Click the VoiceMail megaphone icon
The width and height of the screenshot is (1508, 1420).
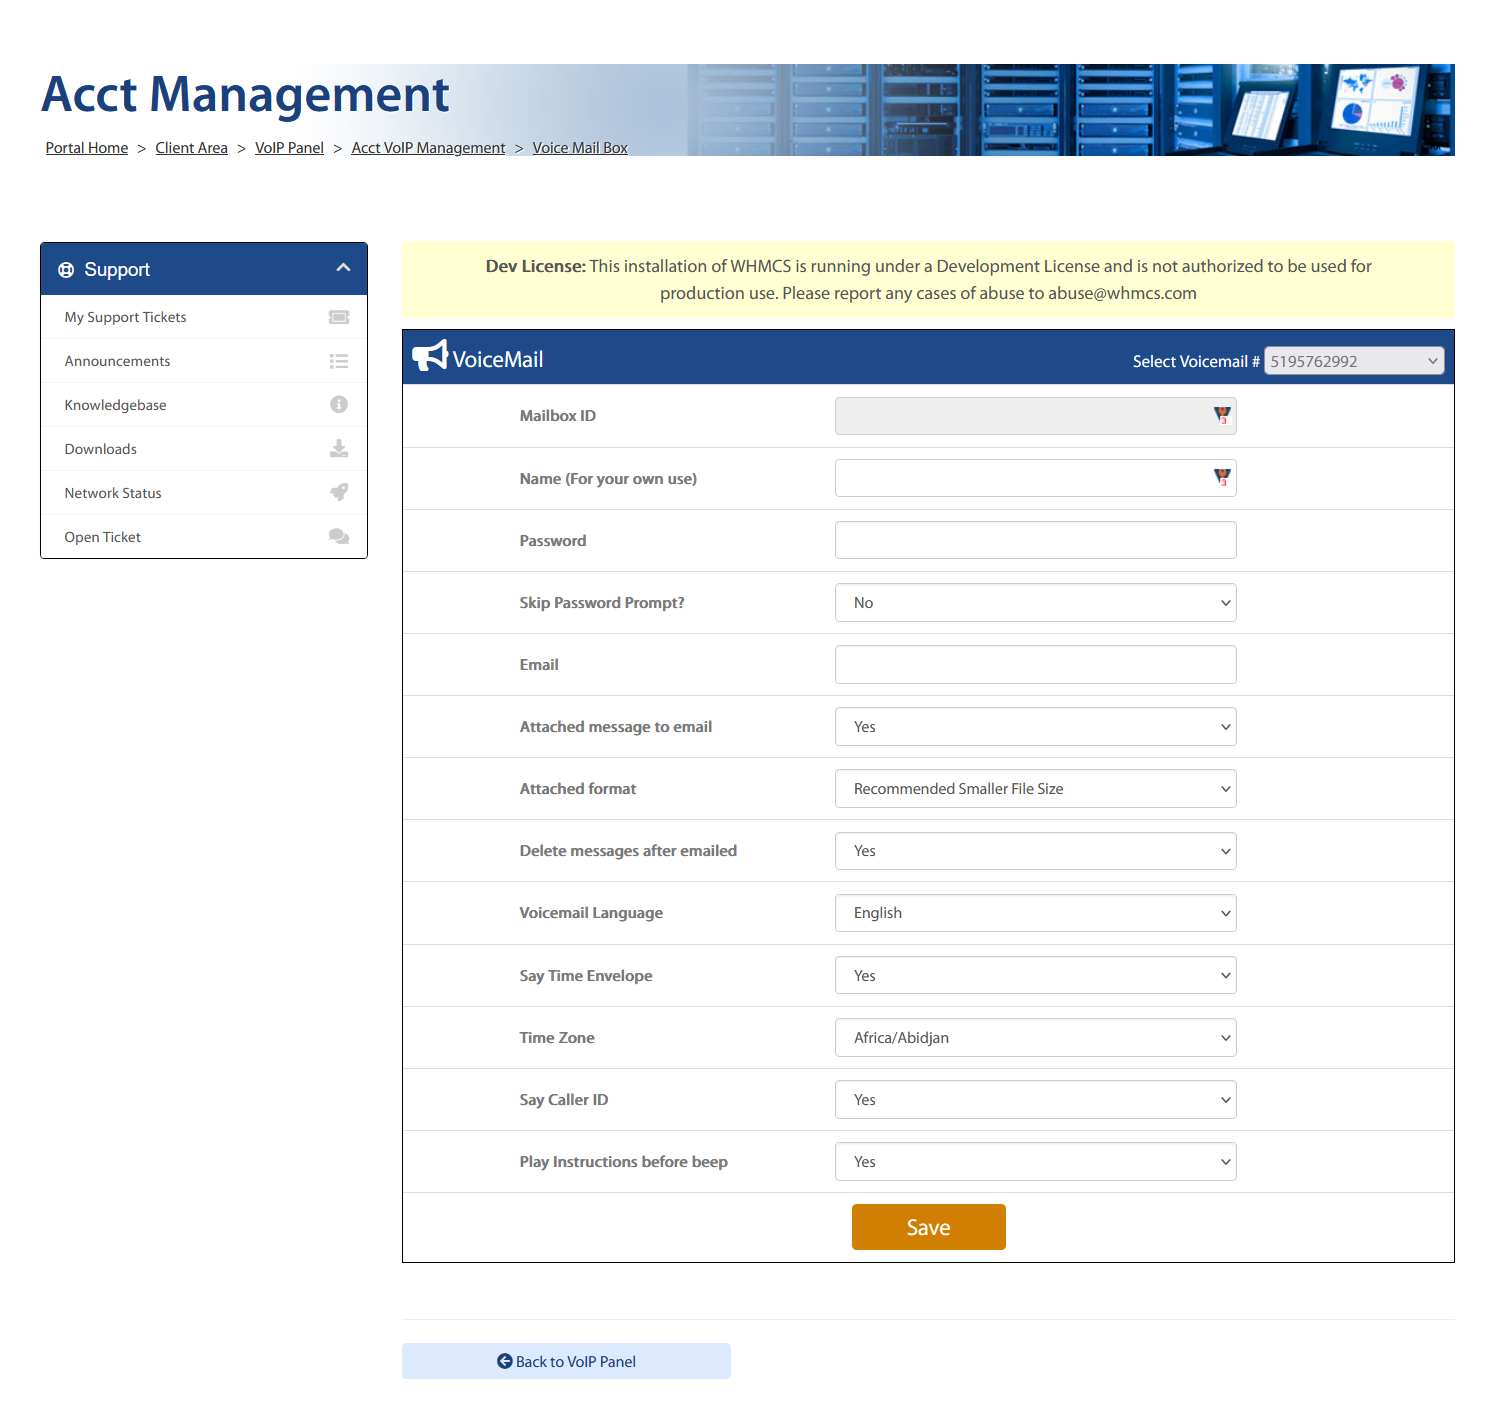pos(430,355)
